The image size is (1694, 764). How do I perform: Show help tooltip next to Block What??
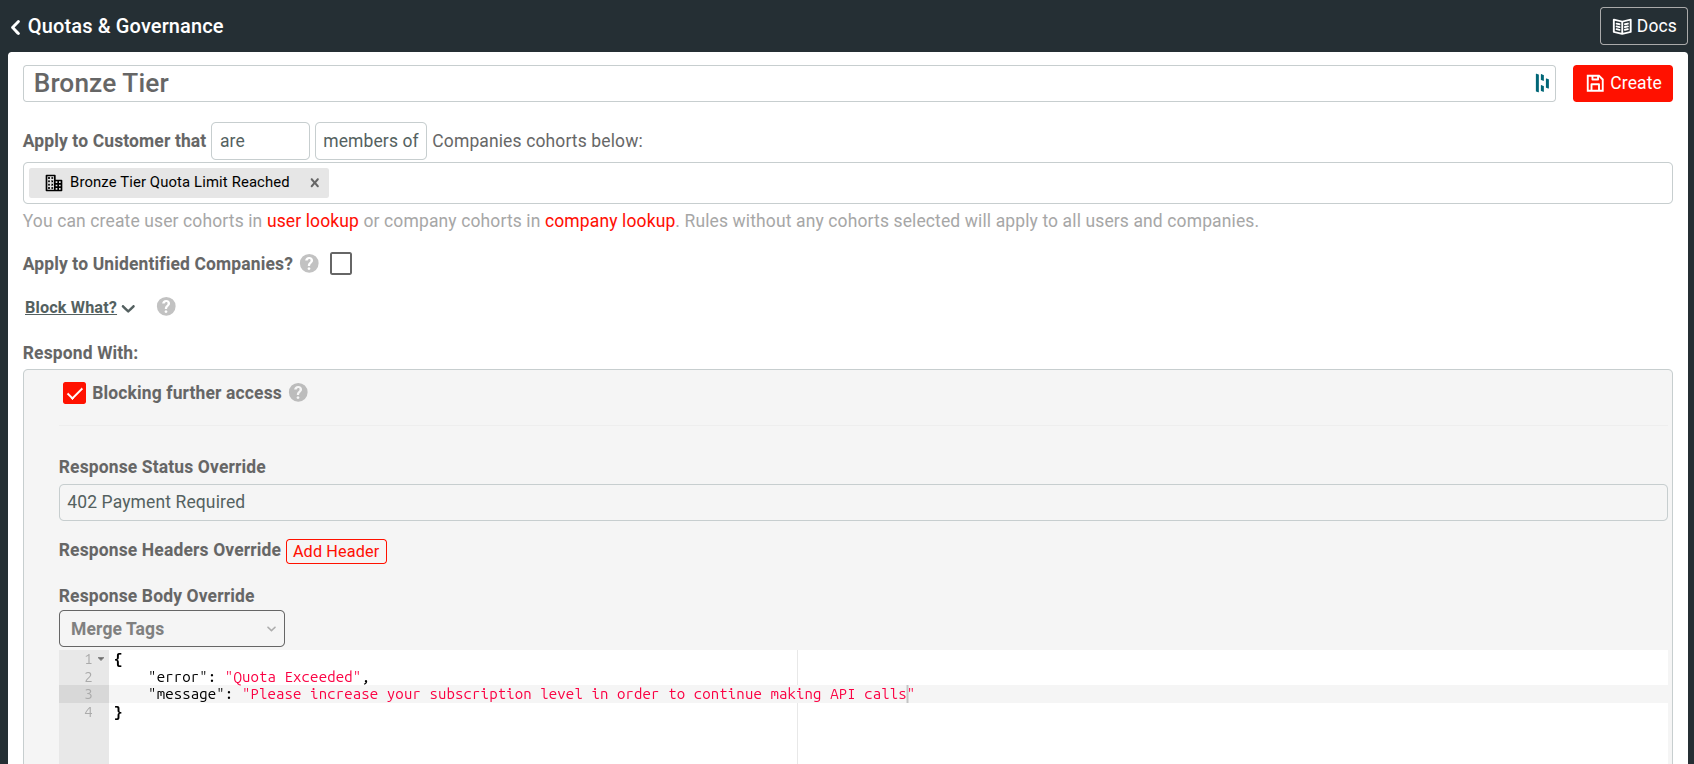tap(166, 307)
